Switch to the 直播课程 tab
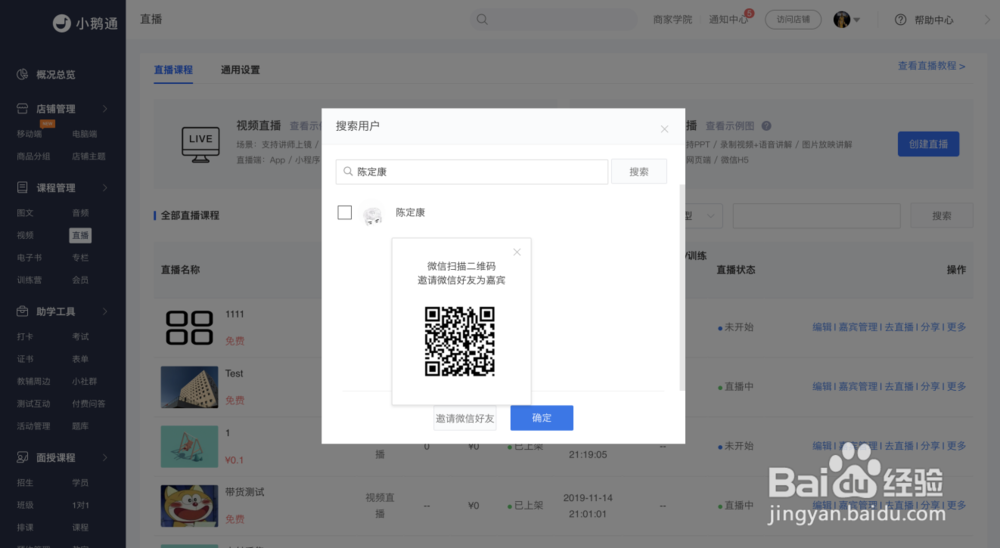Image resolution: width=1000 pixels, height=548 pixels. 173,70
